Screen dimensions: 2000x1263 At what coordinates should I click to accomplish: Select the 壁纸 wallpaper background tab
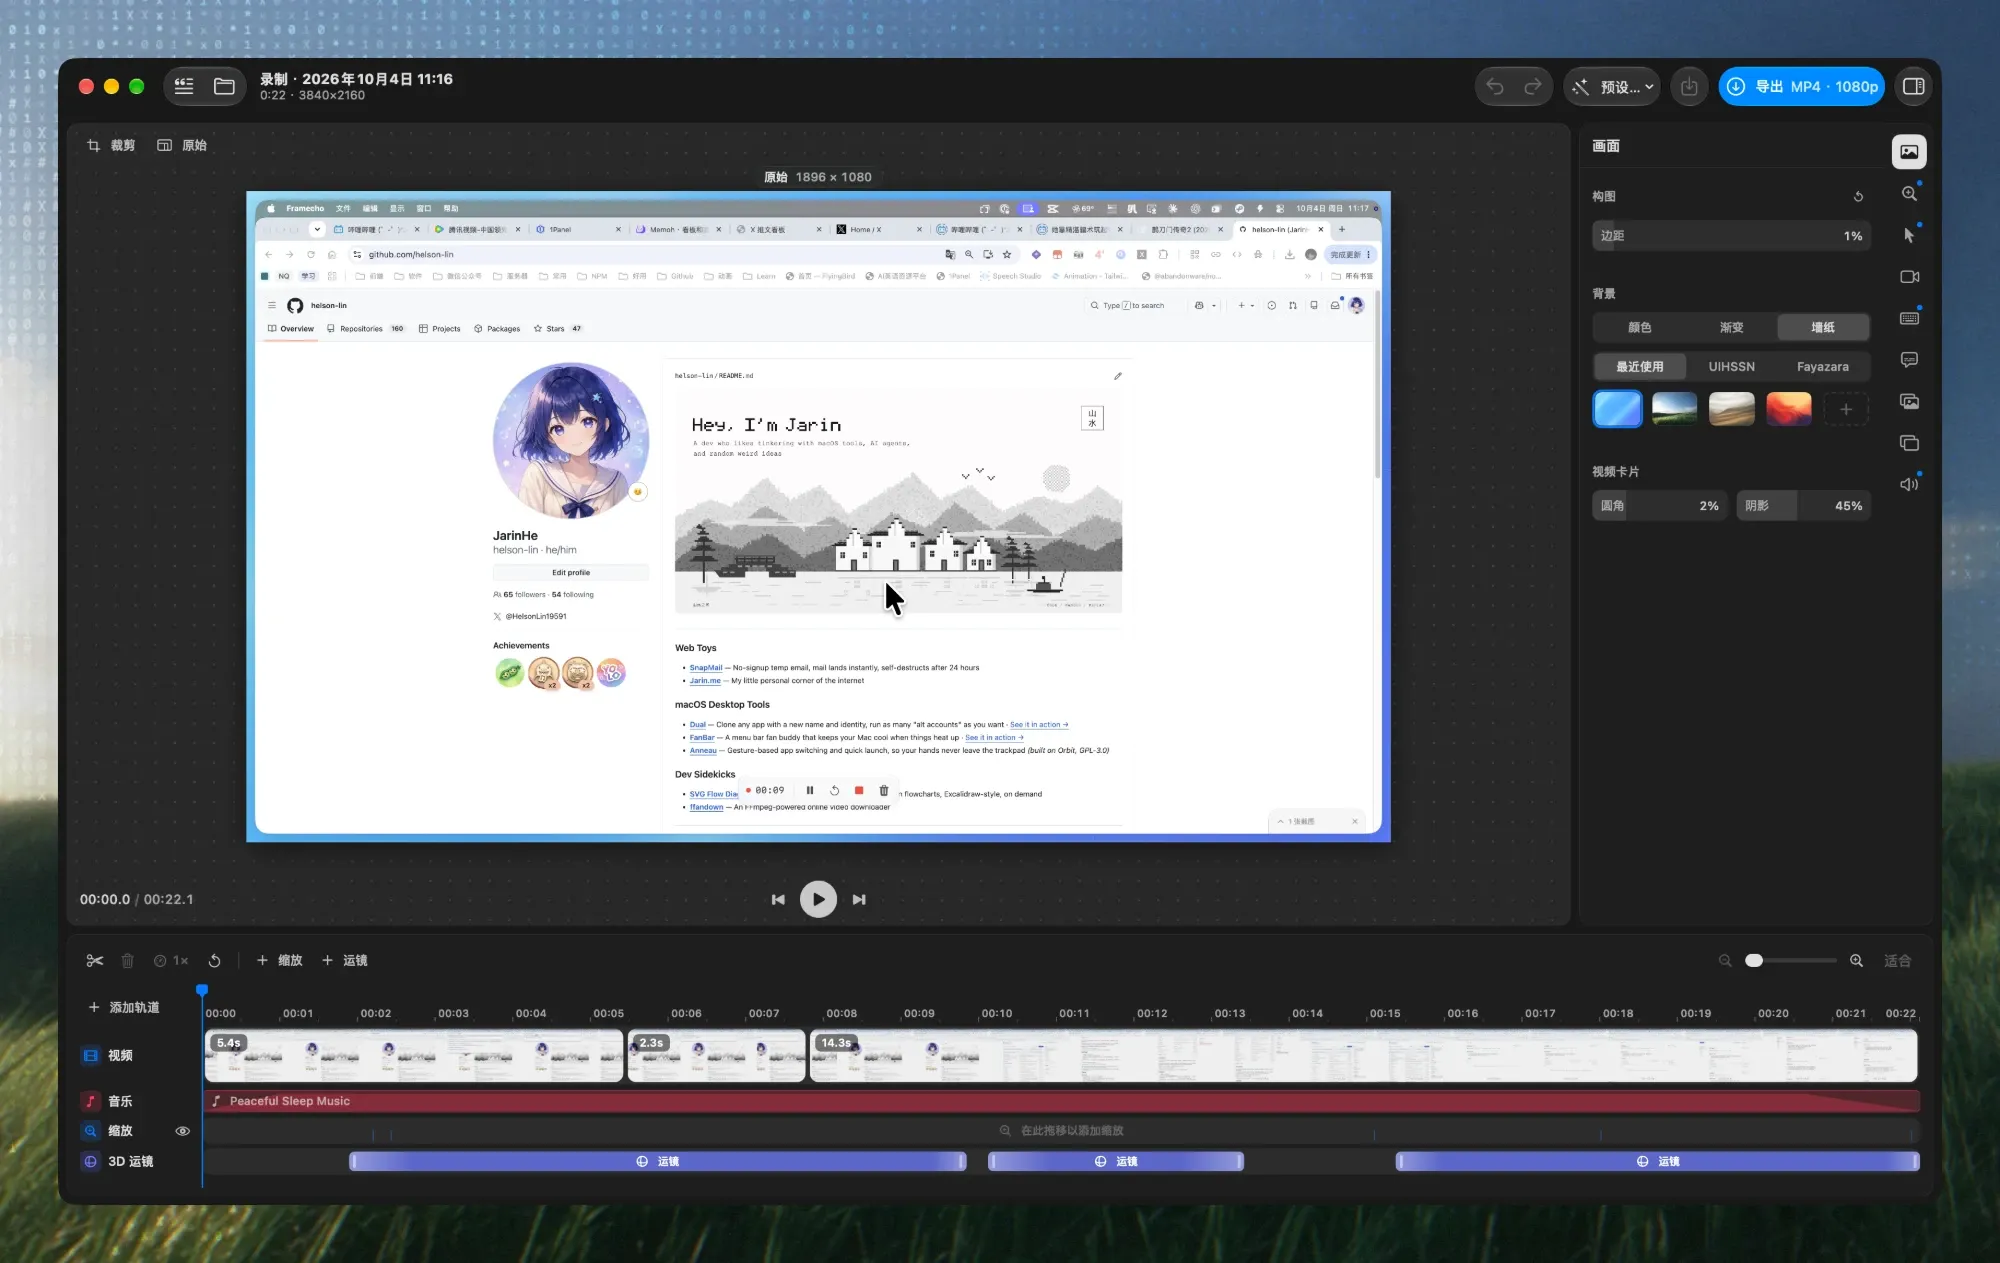click(x=1823, y=327)
